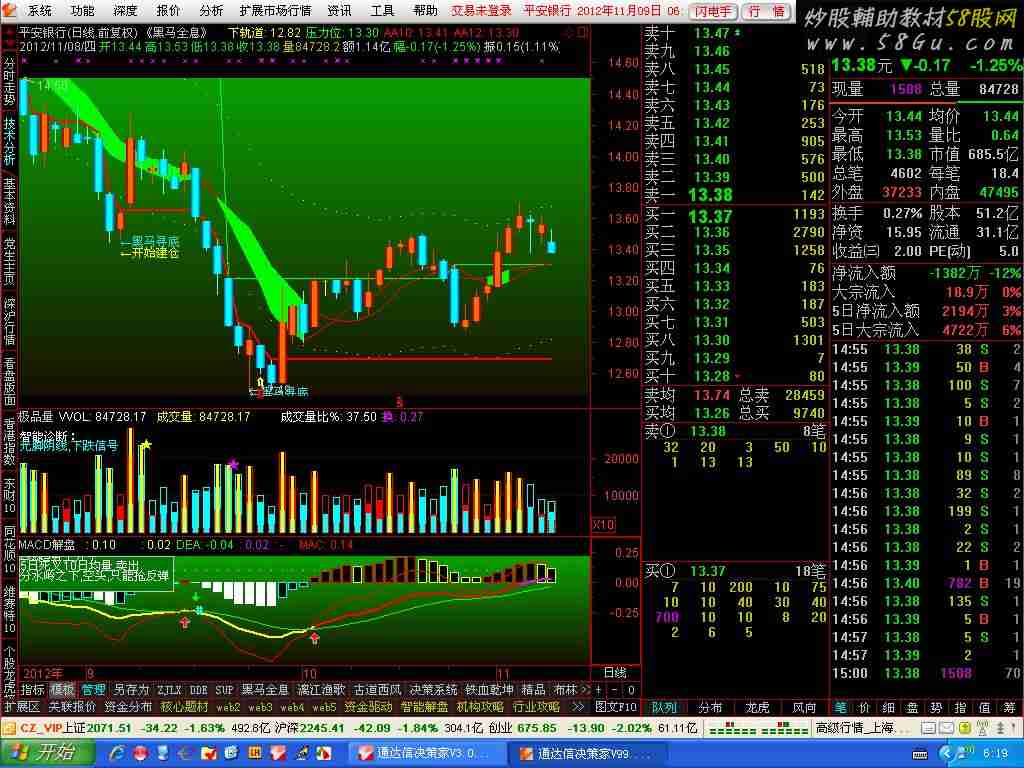
Task: Click the 图文F10 button
Action: tap(616, 707)
